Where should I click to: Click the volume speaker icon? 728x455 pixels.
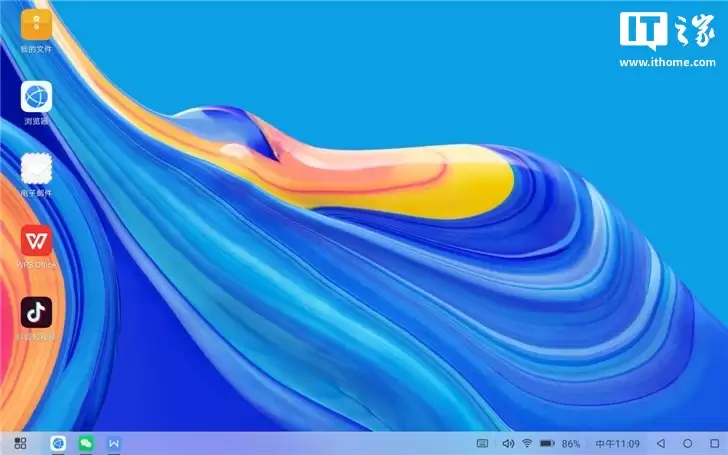pyautogui.click(x=507, y=443)
